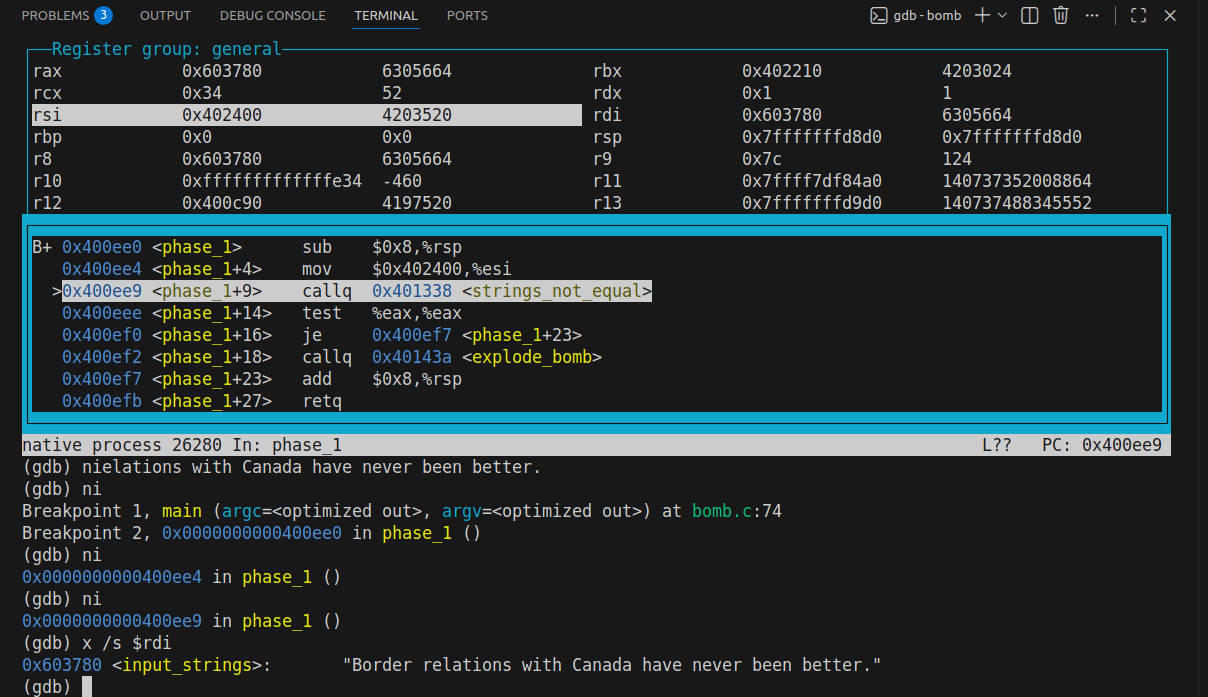Click the Problems count badge showing 3

[103, 15]
